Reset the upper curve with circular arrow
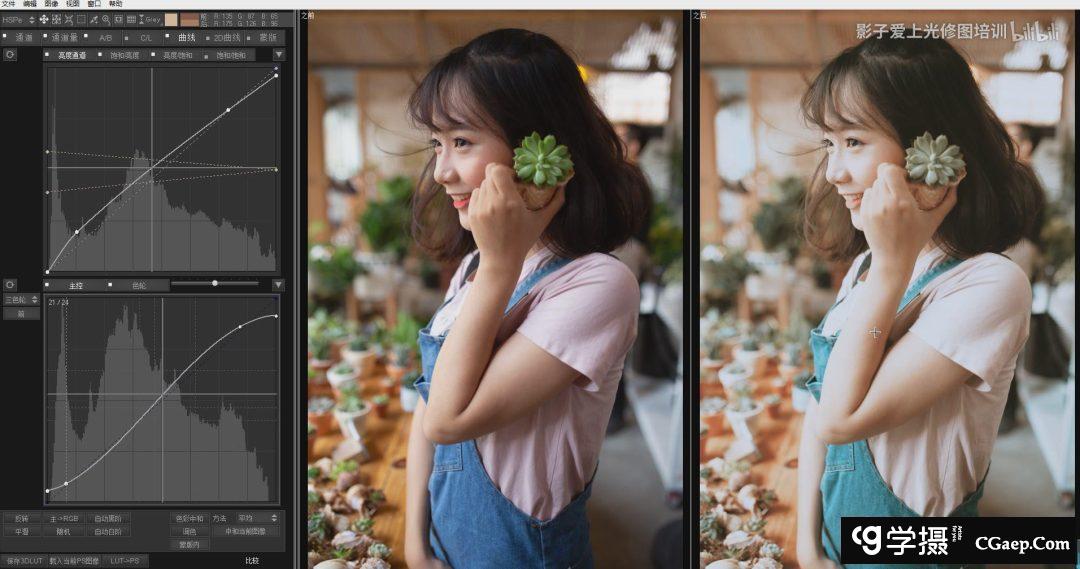 [x=10, y=54]
